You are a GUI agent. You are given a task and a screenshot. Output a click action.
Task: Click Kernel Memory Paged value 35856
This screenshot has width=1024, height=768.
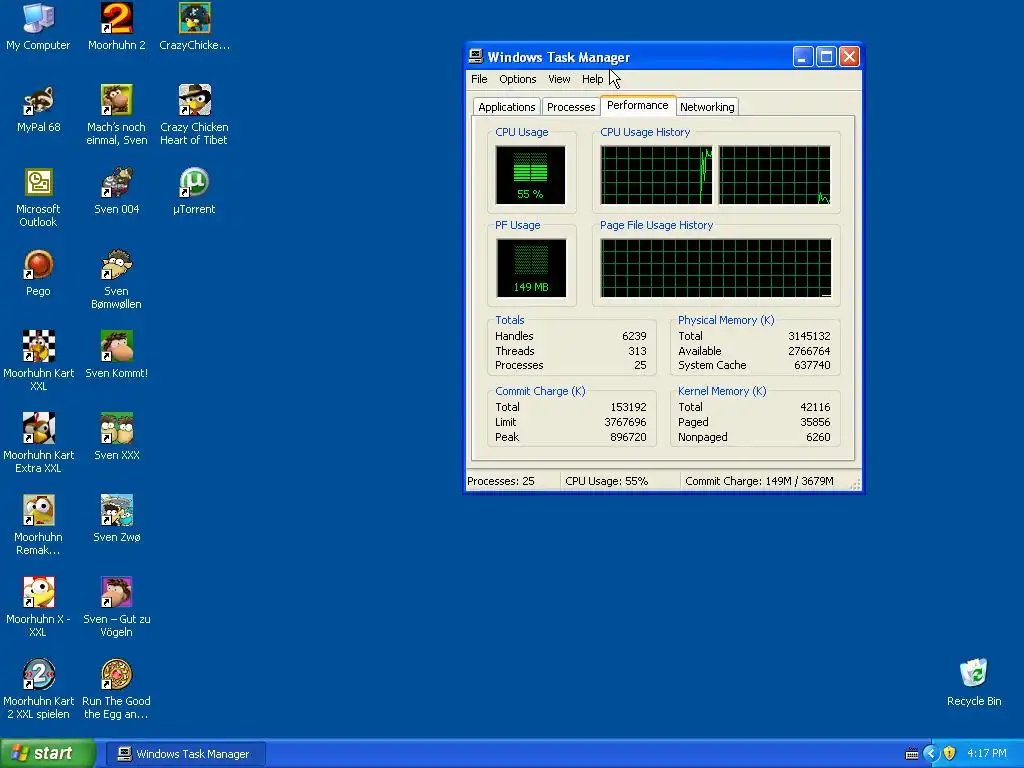coord(815,423)
